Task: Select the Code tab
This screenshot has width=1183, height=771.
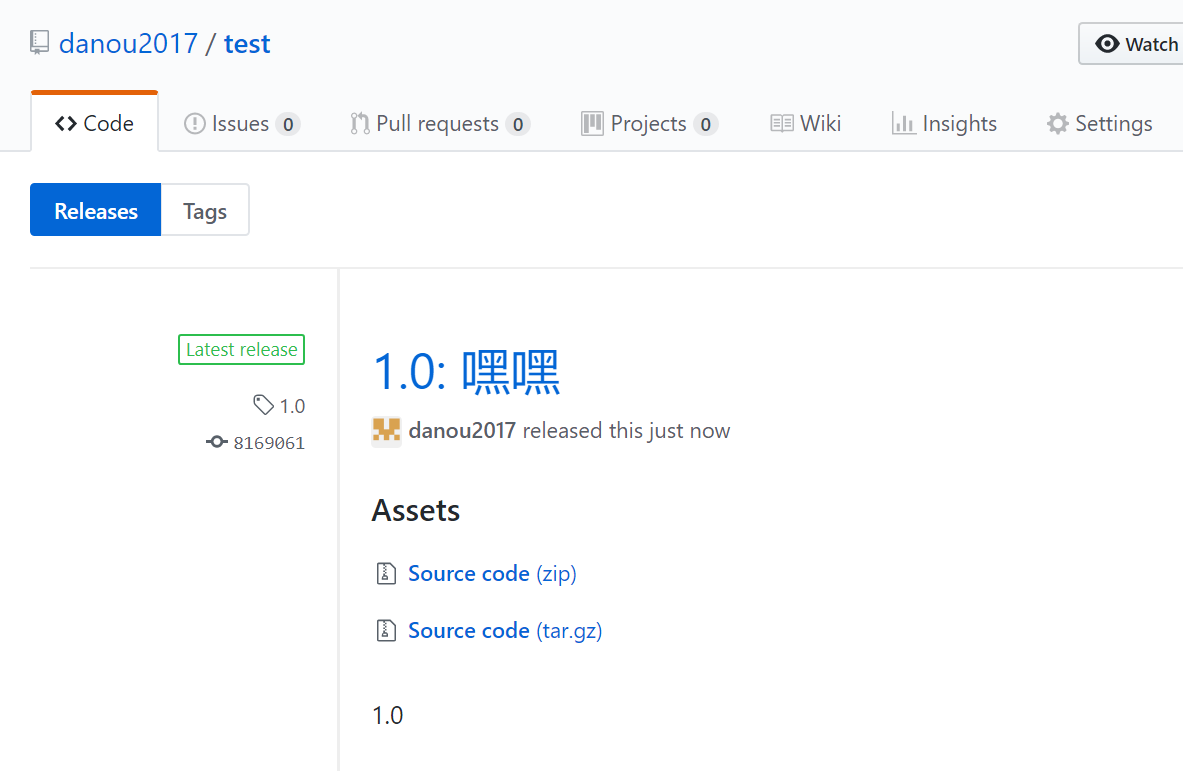Action: click(x=95, y=124)
